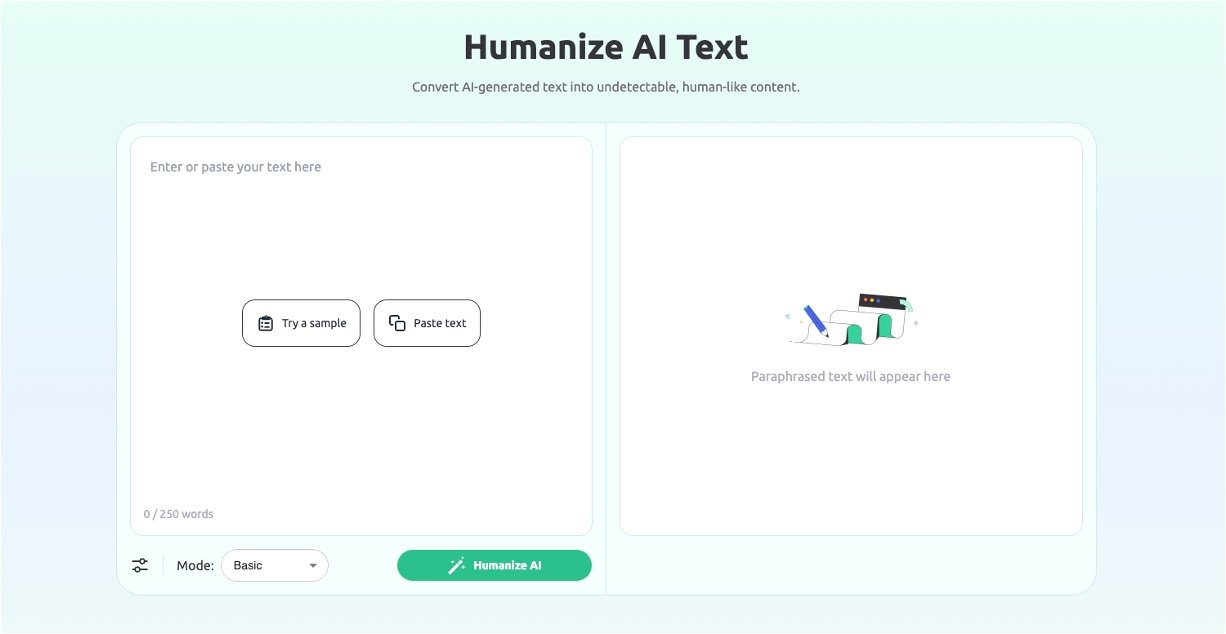Click the 0/250 words counter
The width and height of the screenshot is (1226, 634).
coord(178,513)
